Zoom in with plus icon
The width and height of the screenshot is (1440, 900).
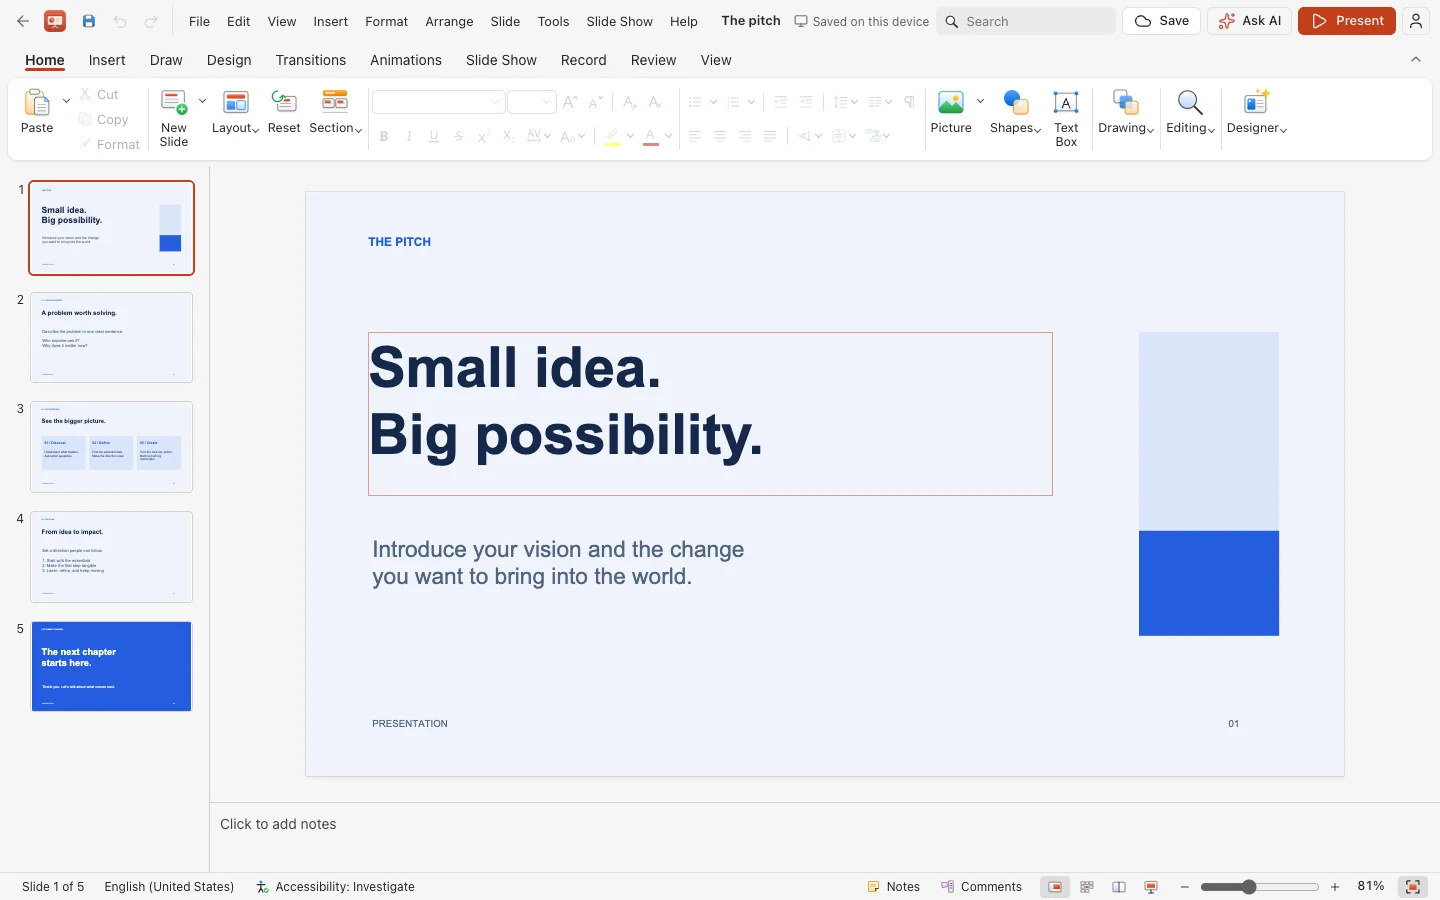tap(1335, 887)
